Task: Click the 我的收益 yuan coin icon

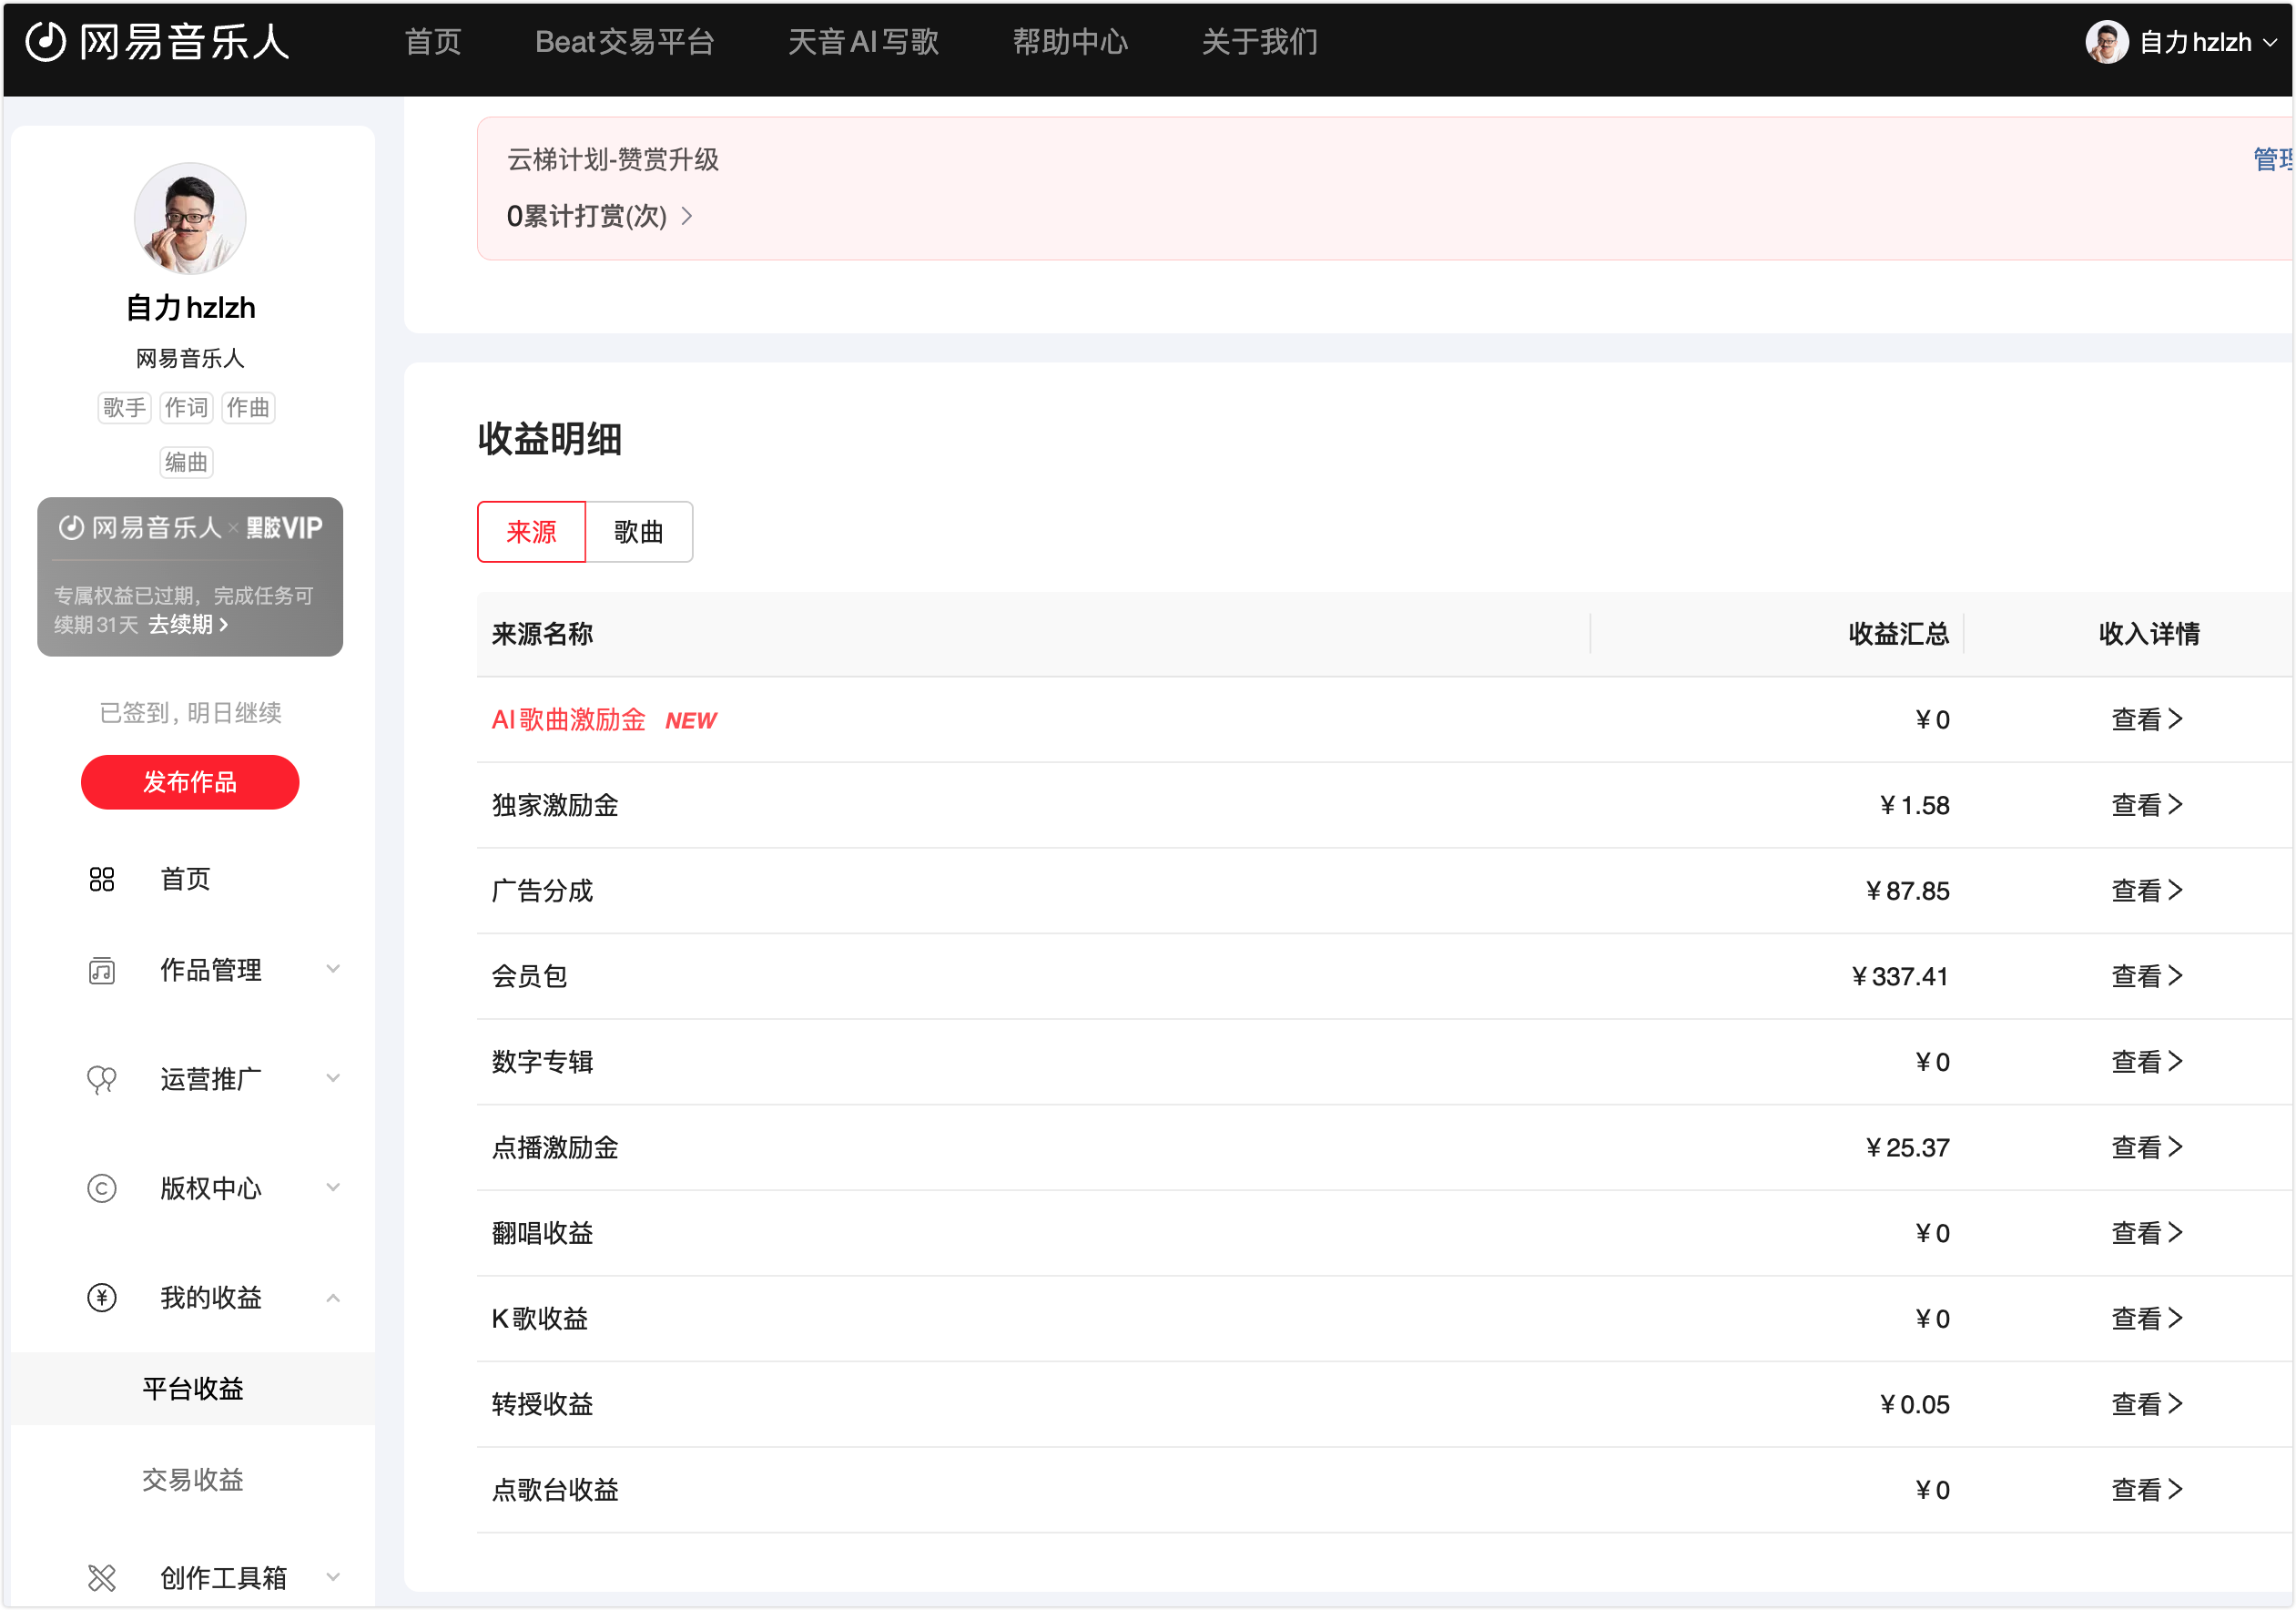Action: [102, 1298]
